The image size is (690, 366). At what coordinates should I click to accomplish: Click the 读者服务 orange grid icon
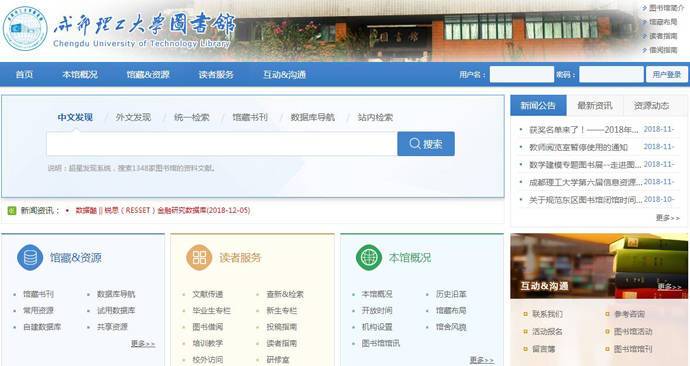click(x=199, y=257)
